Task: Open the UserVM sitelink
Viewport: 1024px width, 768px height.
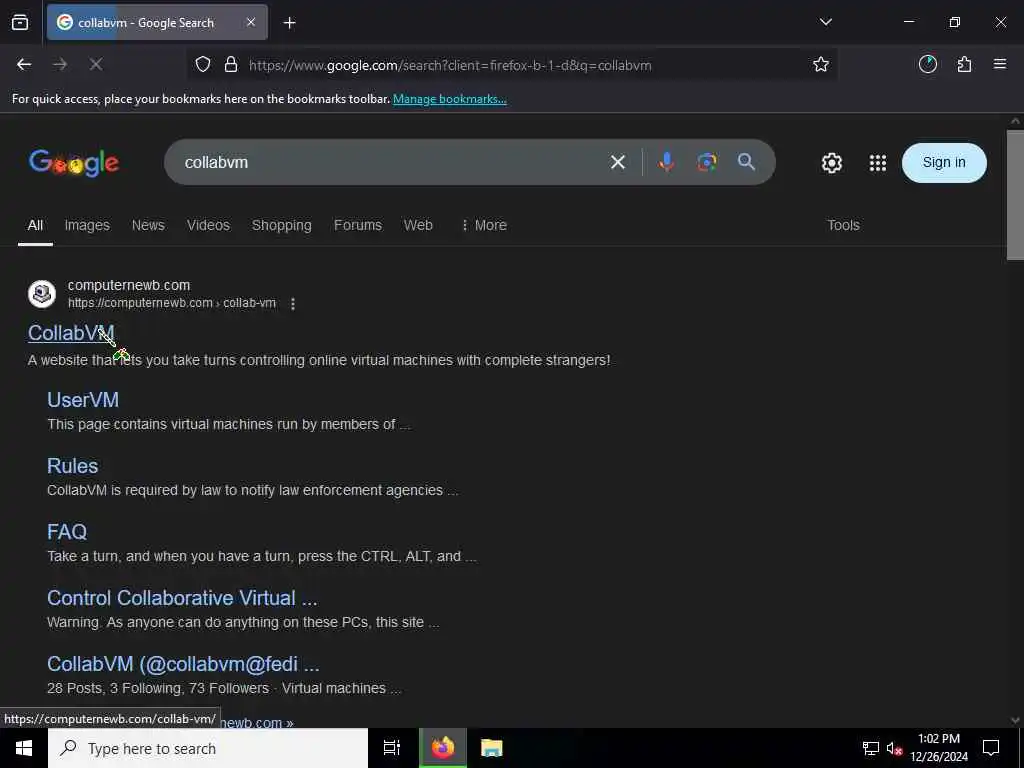Action: pos(83,400)
